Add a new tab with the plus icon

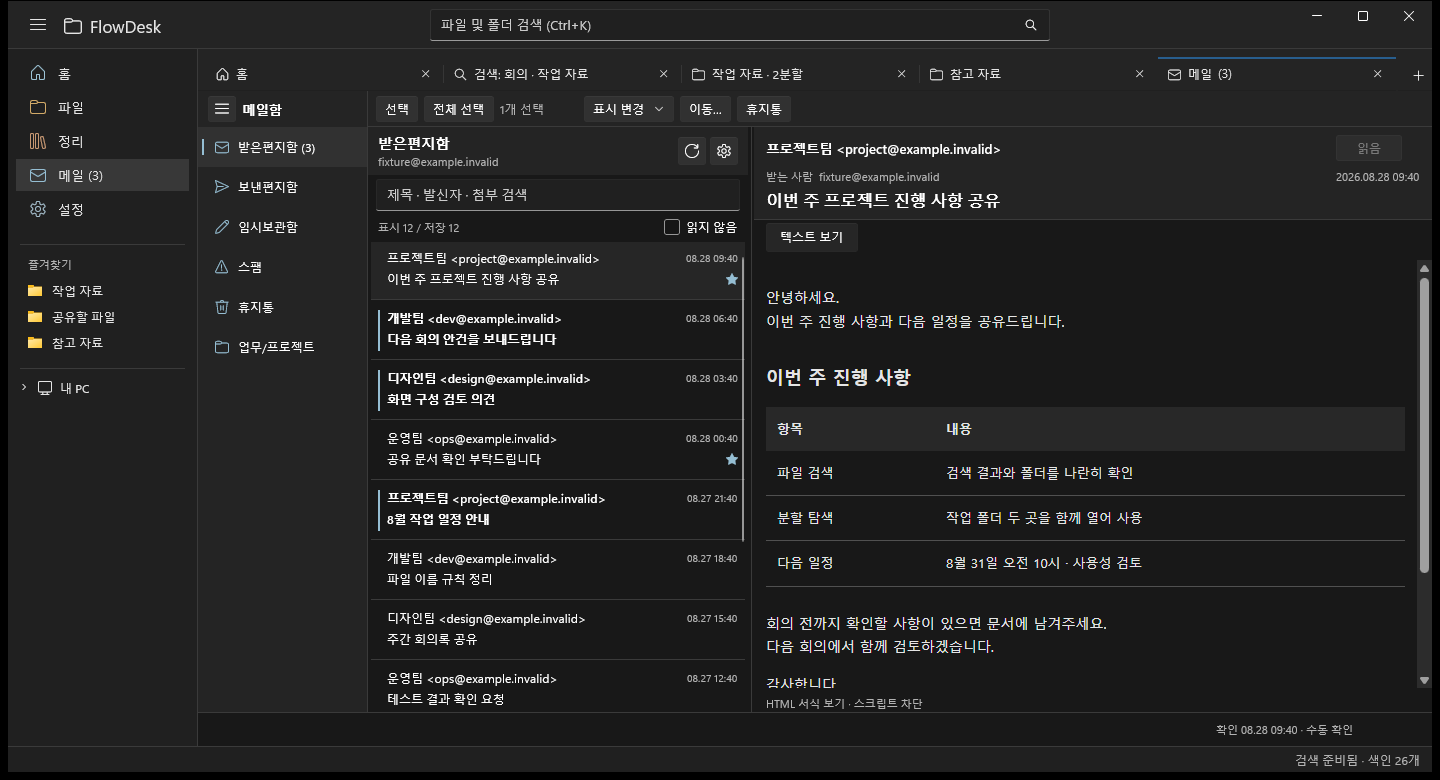click(1418, 75)
